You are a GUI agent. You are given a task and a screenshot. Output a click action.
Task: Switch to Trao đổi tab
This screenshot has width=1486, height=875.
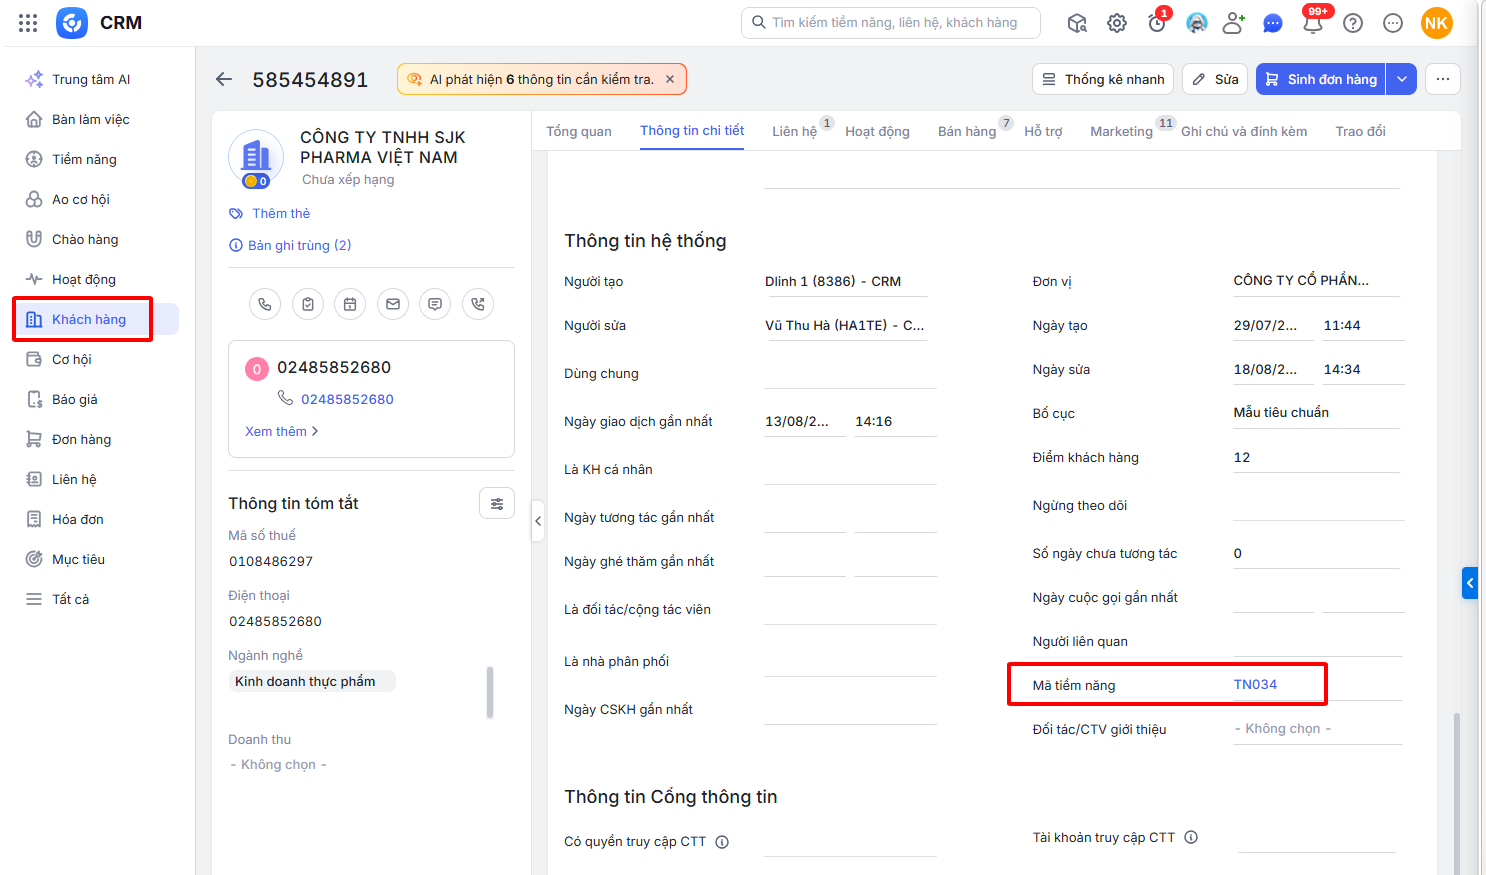[1360, 131]
